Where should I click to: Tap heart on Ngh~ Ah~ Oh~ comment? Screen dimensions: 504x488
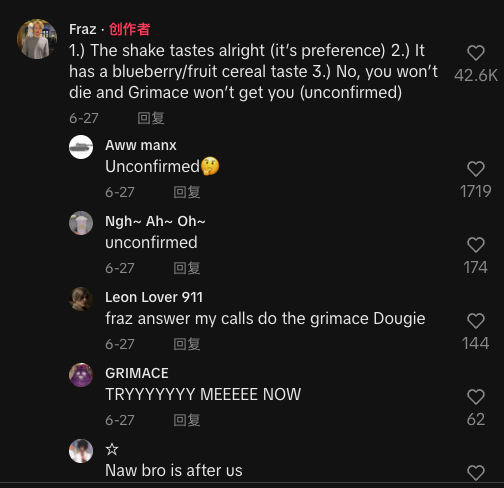[x=476, y=245]
